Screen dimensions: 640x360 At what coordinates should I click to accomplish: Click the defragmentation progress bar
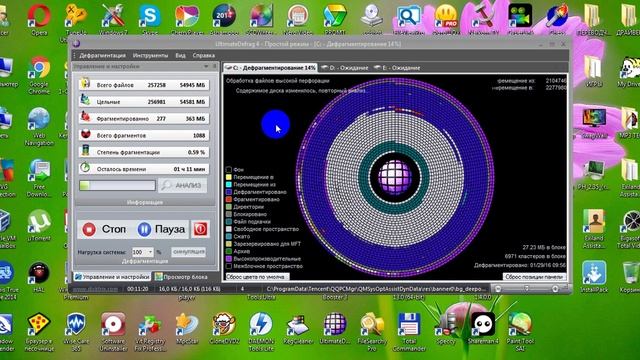[118, 186]
